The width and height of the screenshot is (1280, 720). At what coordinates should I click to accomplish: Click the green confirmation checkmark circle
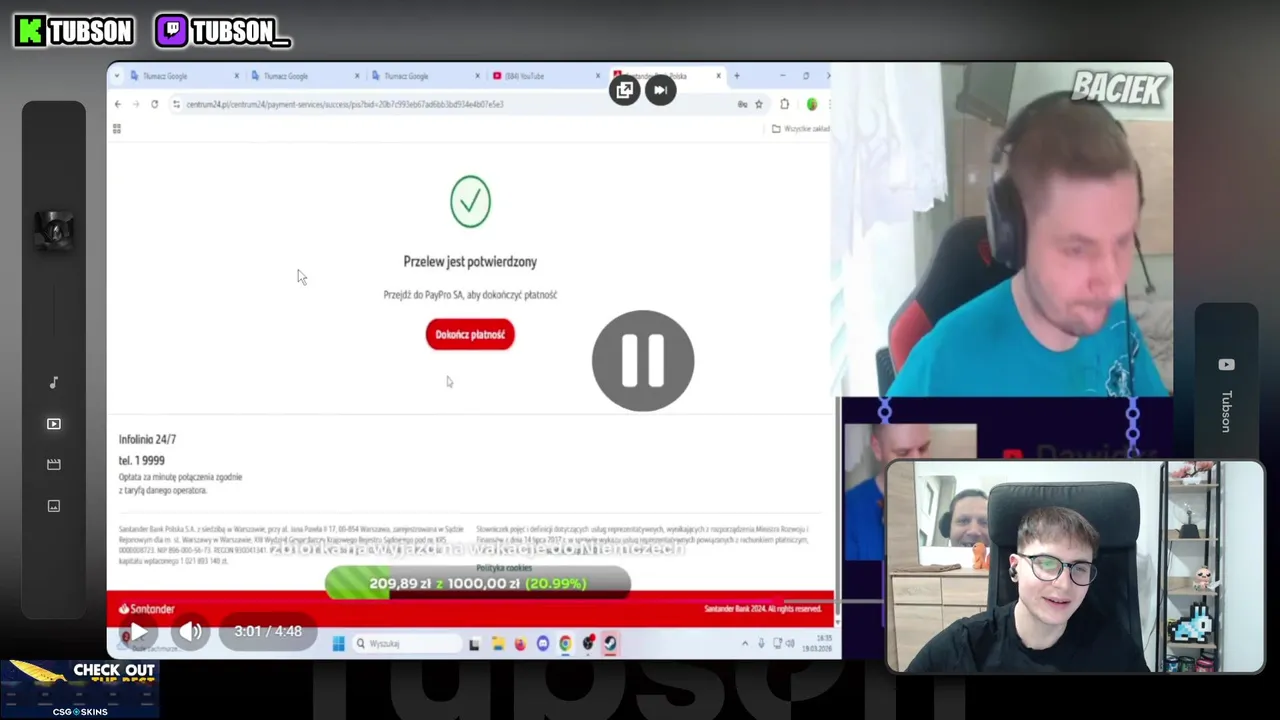pos(470,201)
